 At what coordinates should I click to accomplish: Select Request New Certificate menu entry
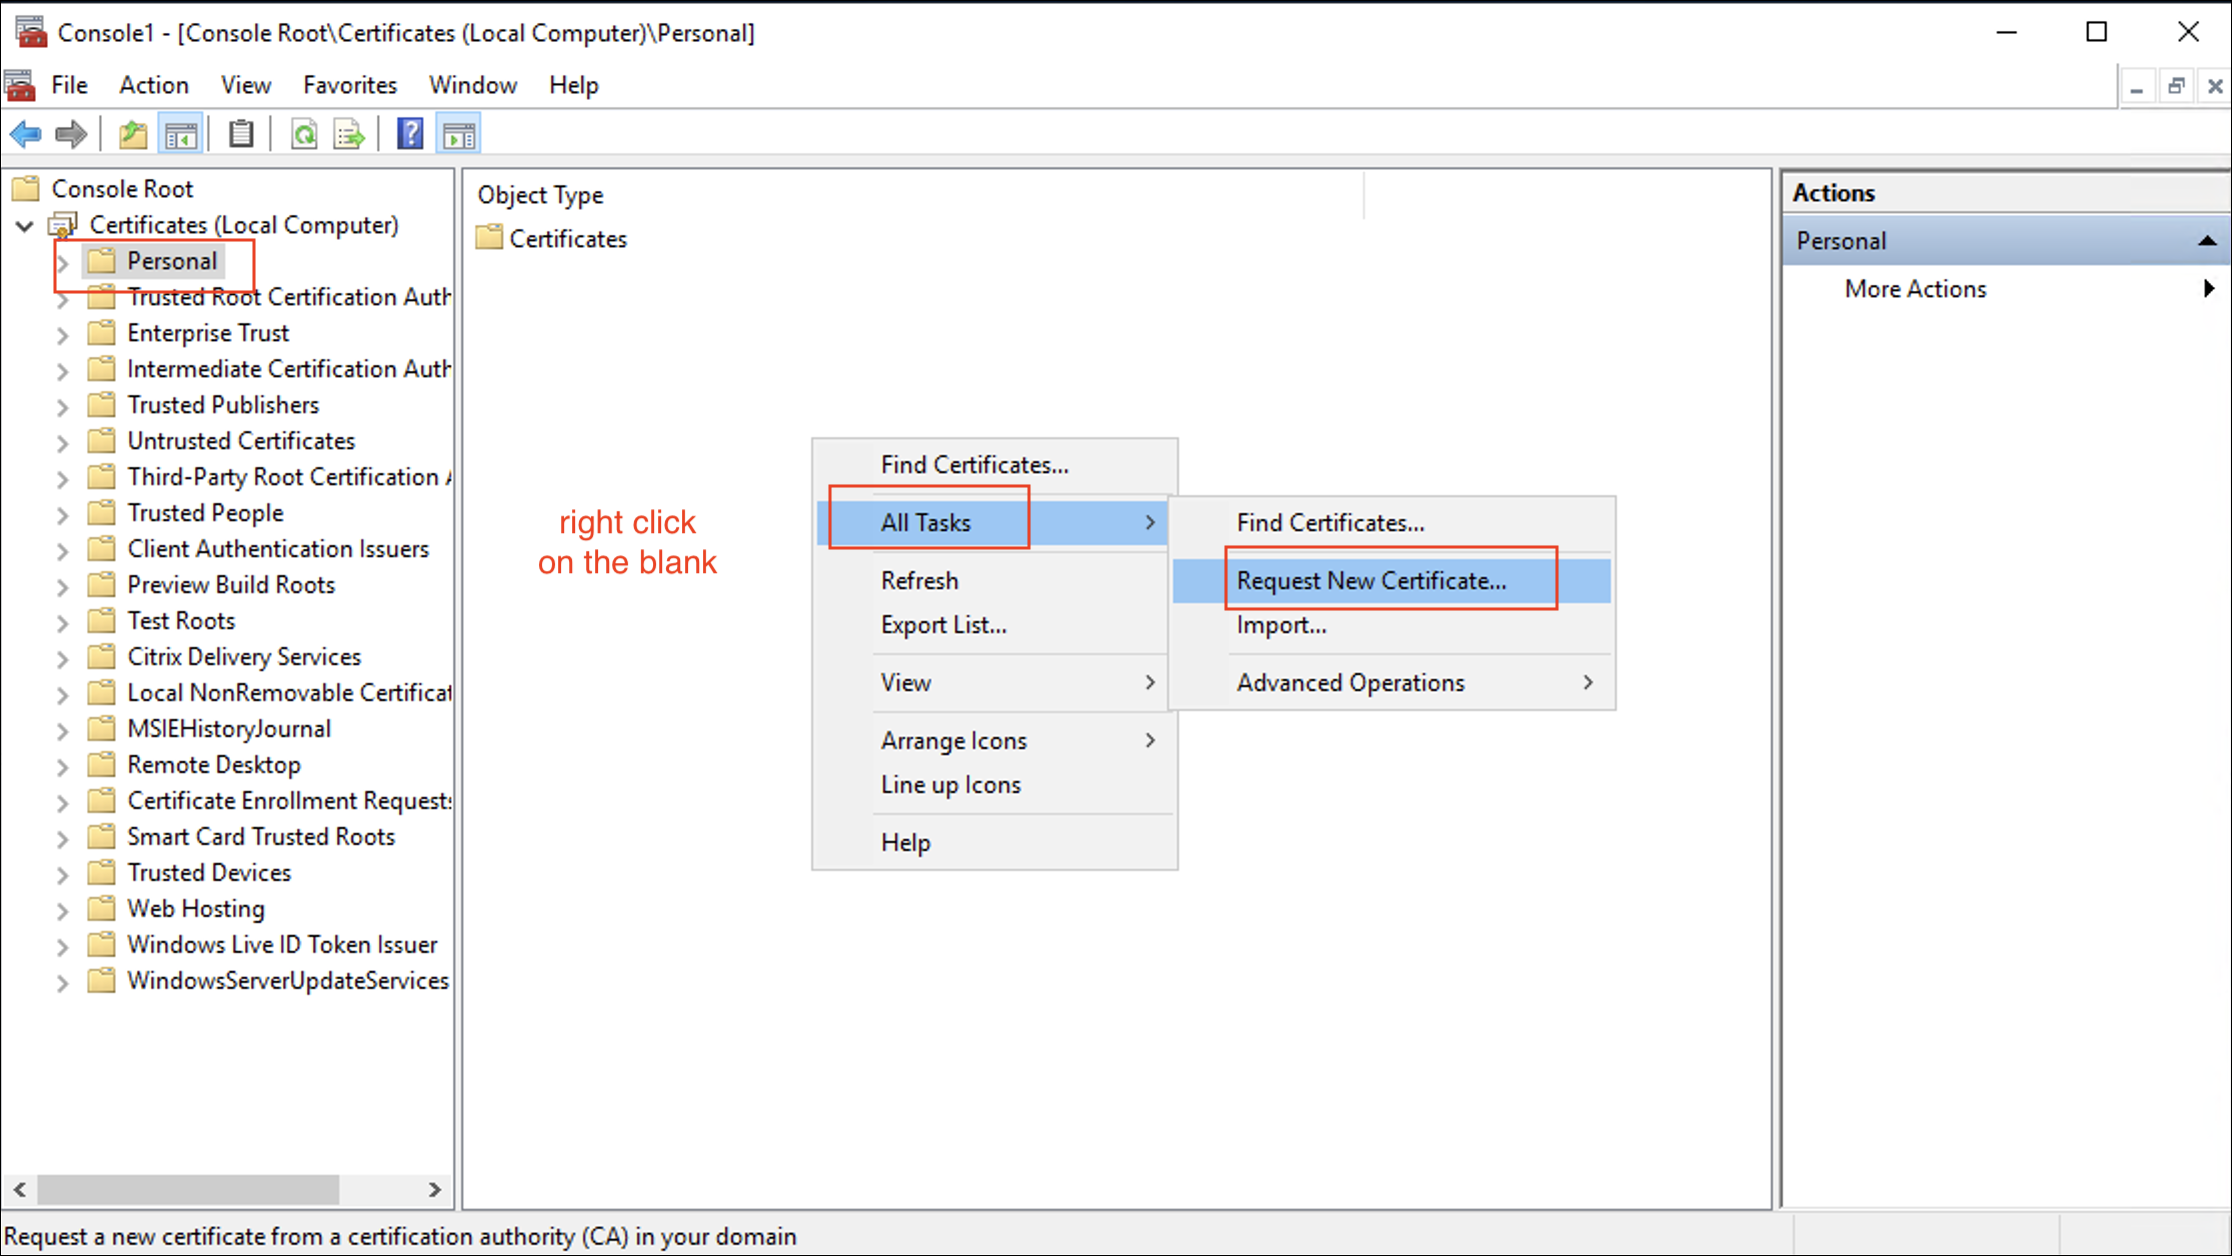pyautogui.click(x=1371, y=581)
